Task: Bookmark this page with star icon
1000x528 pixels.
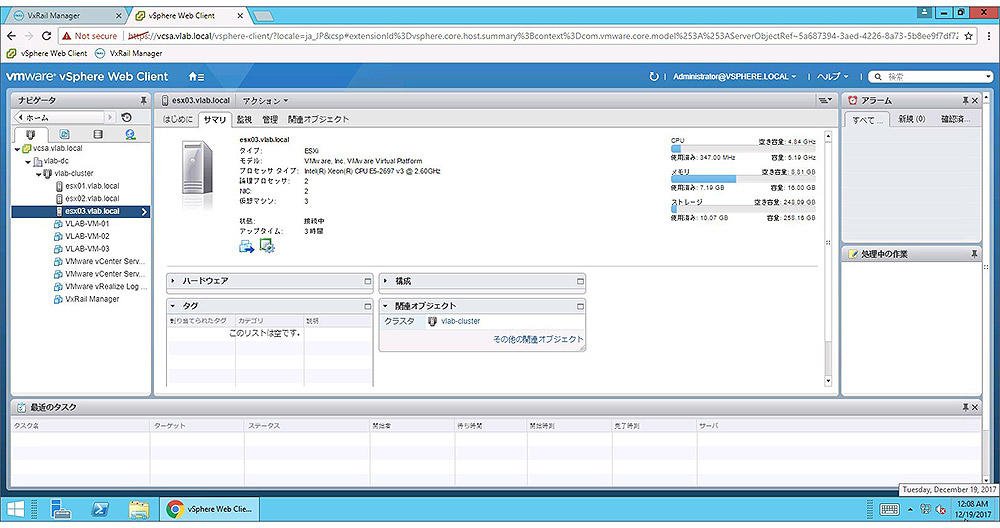Action: [x=969, y=36]
